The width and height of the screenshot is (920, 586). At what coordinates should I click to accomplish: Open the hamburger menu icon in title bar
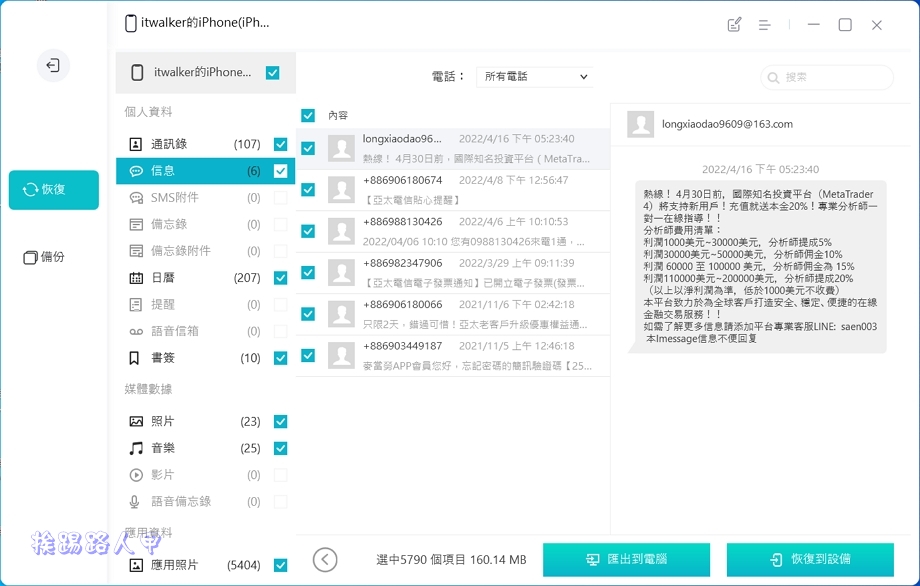(764, 25)
